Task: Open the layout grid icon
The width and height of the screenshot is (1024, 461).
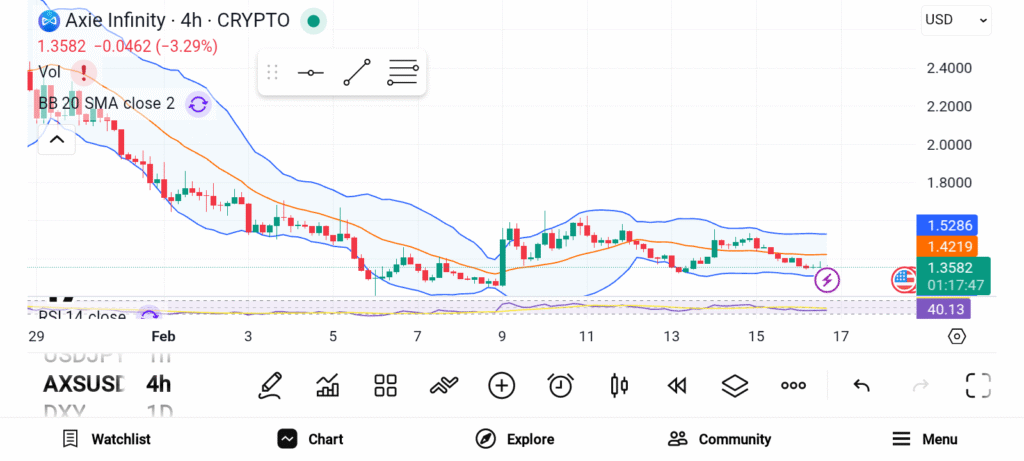Action: (x=385, y=385)
